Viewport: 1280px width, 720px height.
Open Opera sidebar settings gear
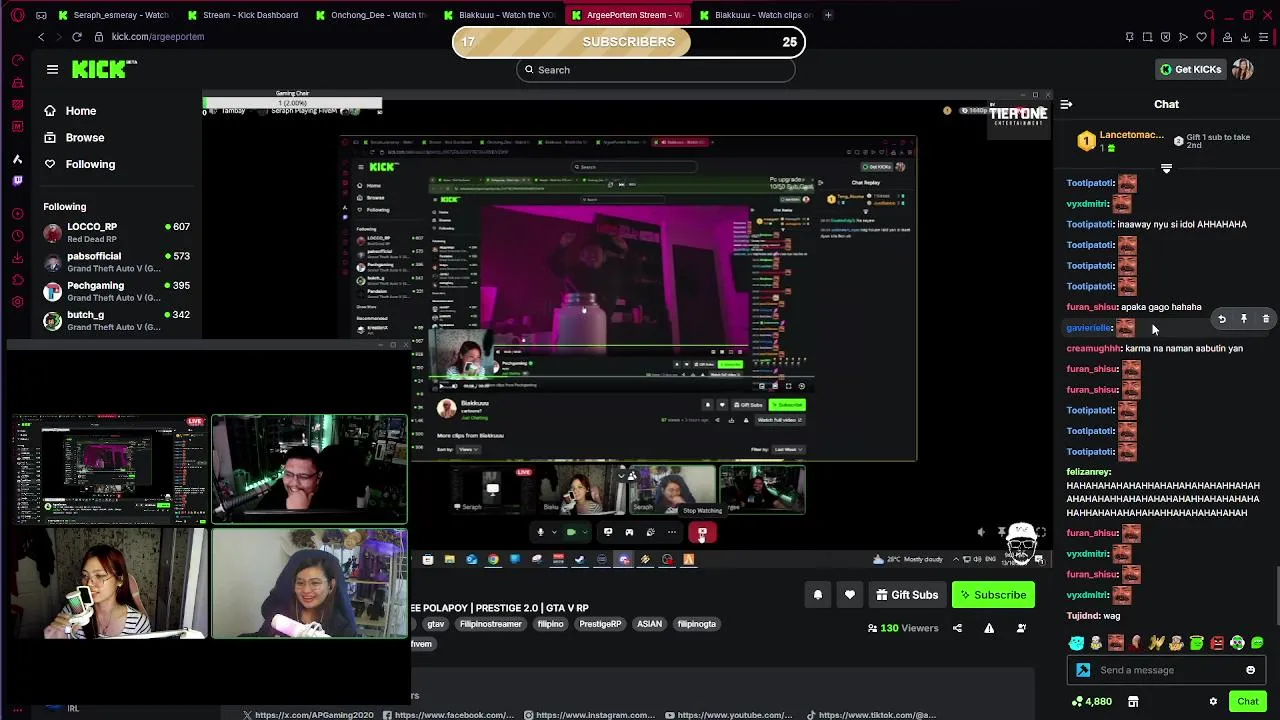click(17, 302)
